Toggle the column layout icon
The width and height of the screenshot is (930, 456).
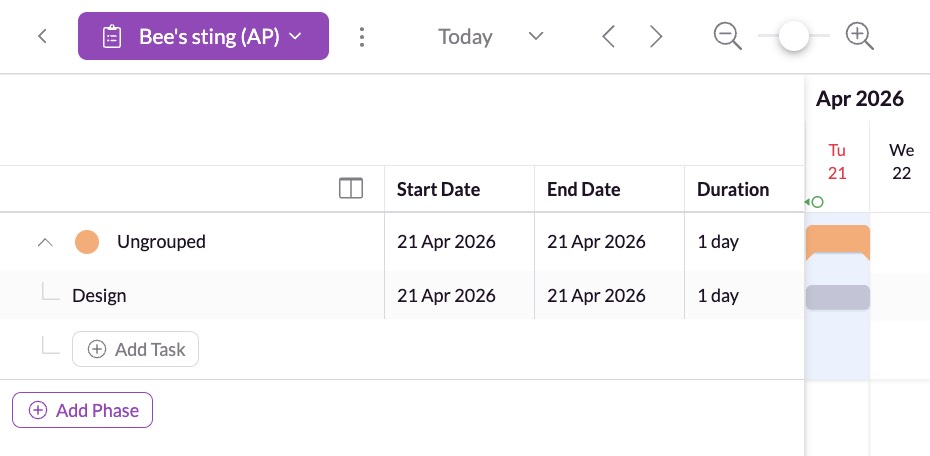click(351, 189)
